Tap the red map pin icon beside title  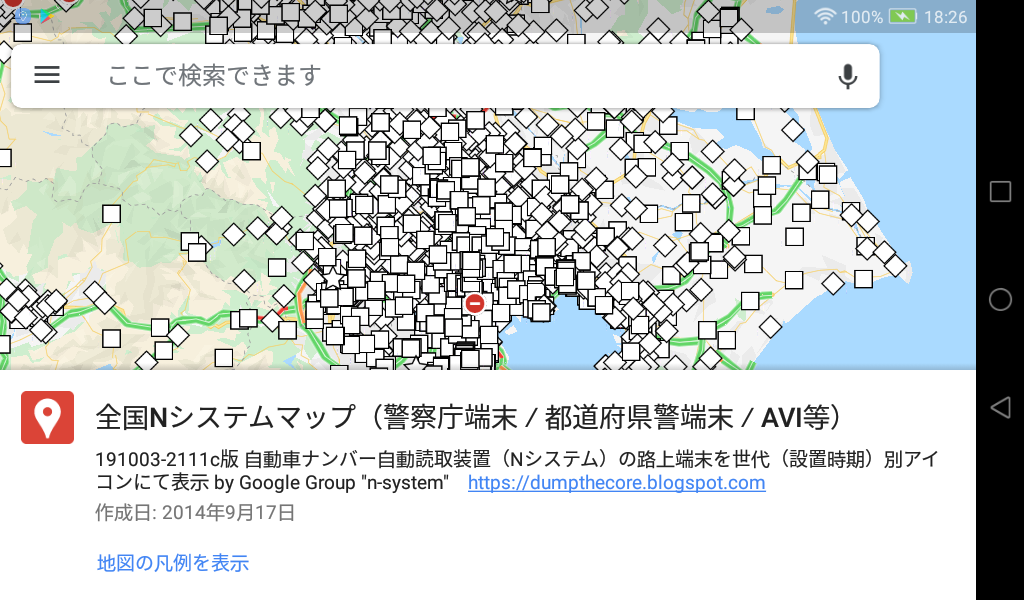point(48,417)
